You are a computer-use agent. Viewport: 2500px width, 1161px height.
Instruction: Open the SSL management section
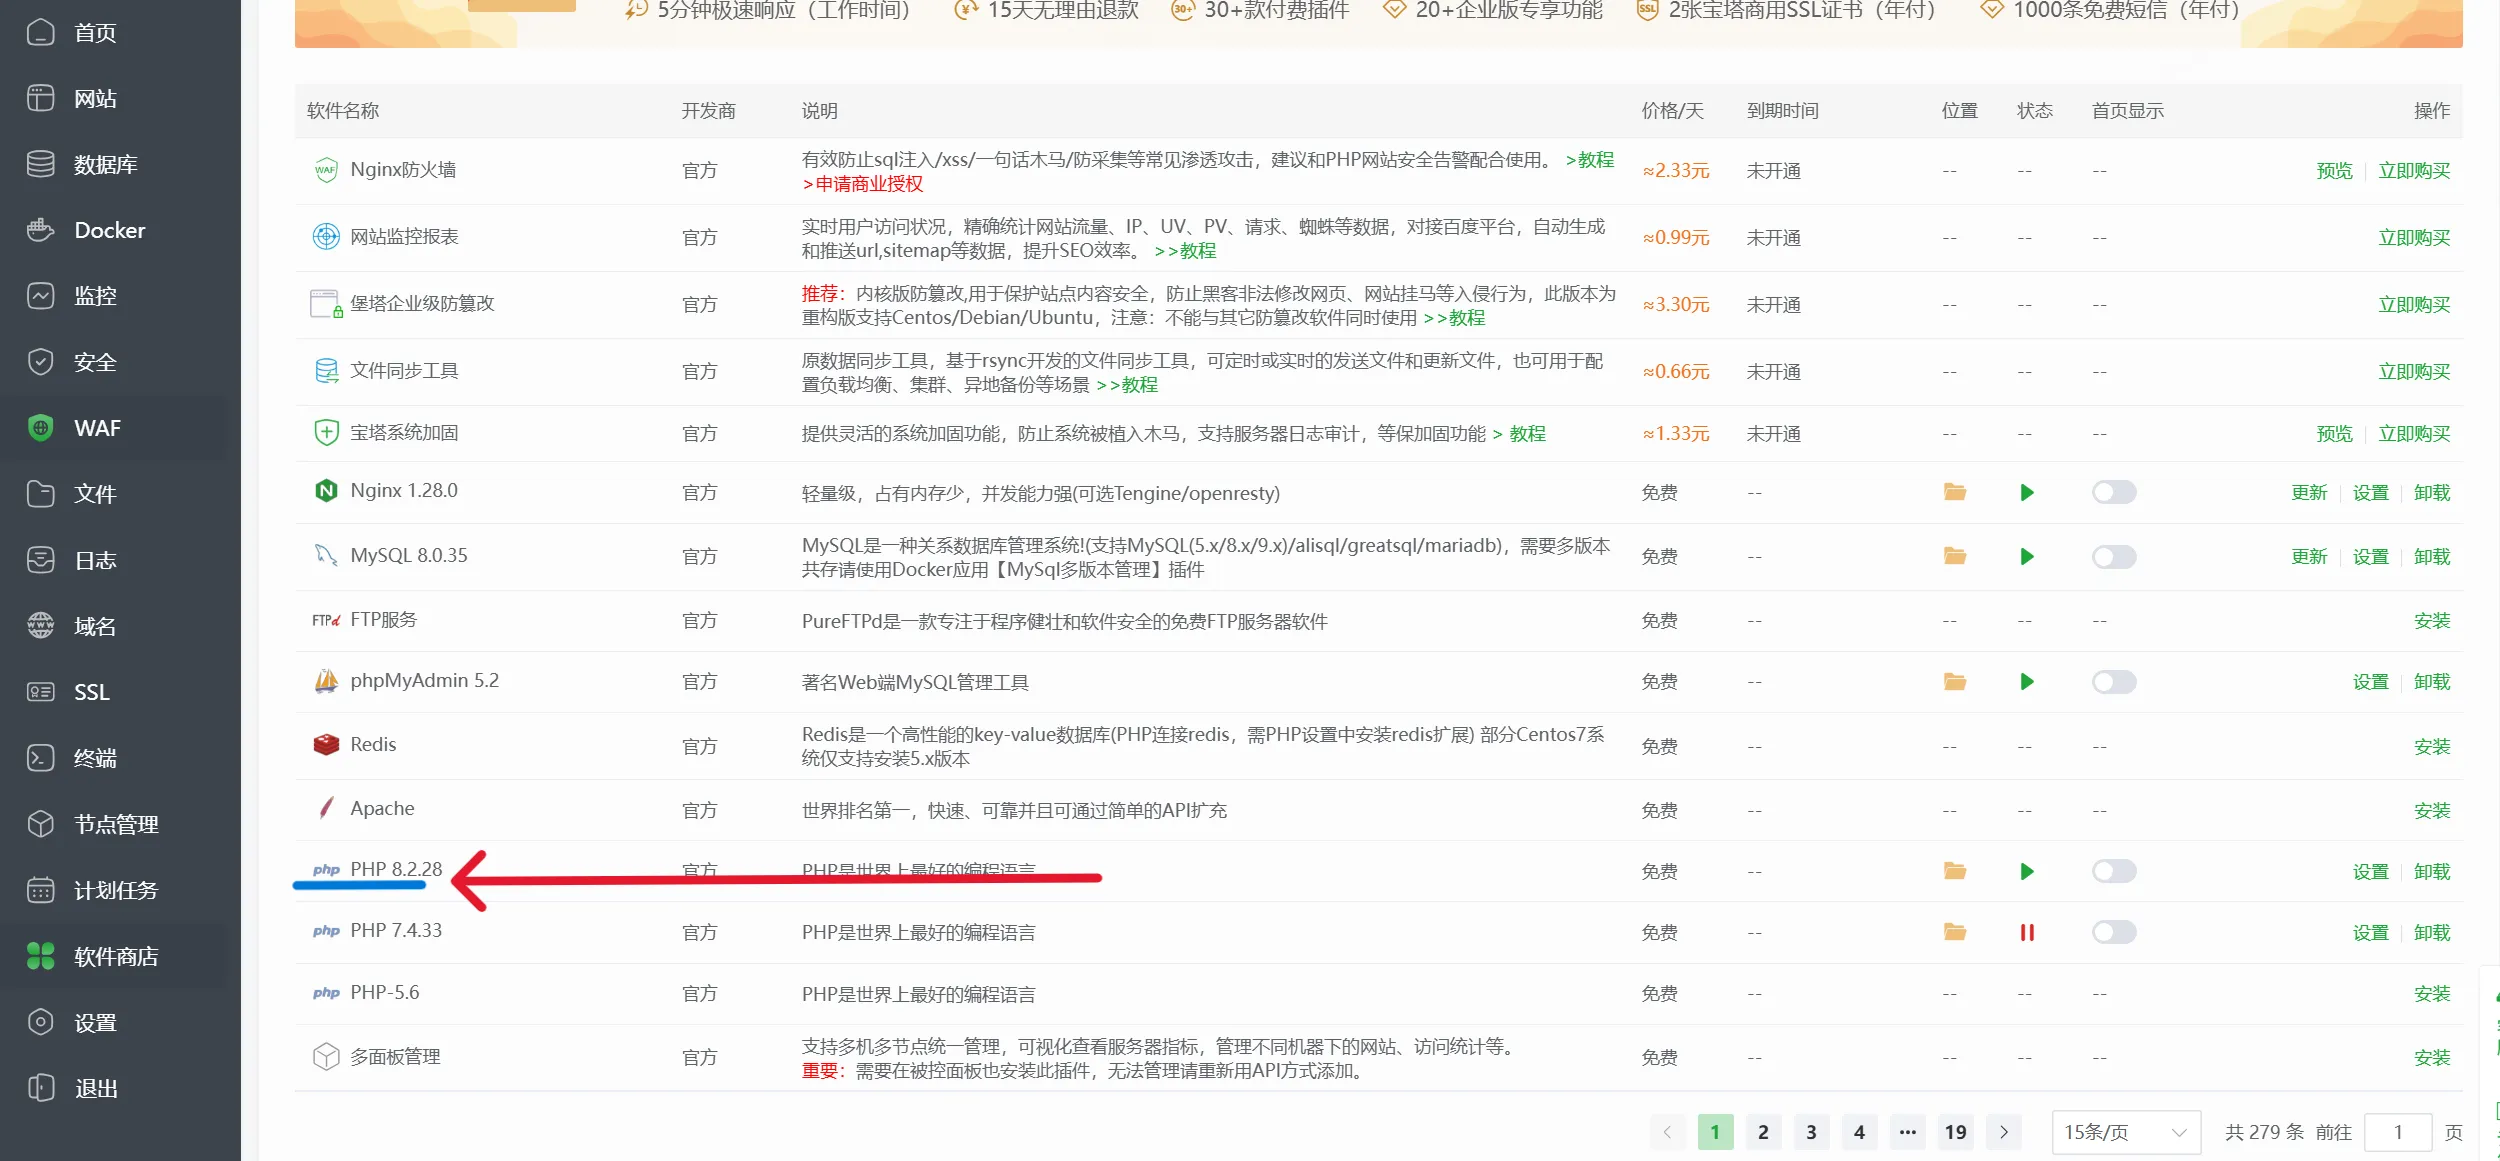[x=90, y=692]
